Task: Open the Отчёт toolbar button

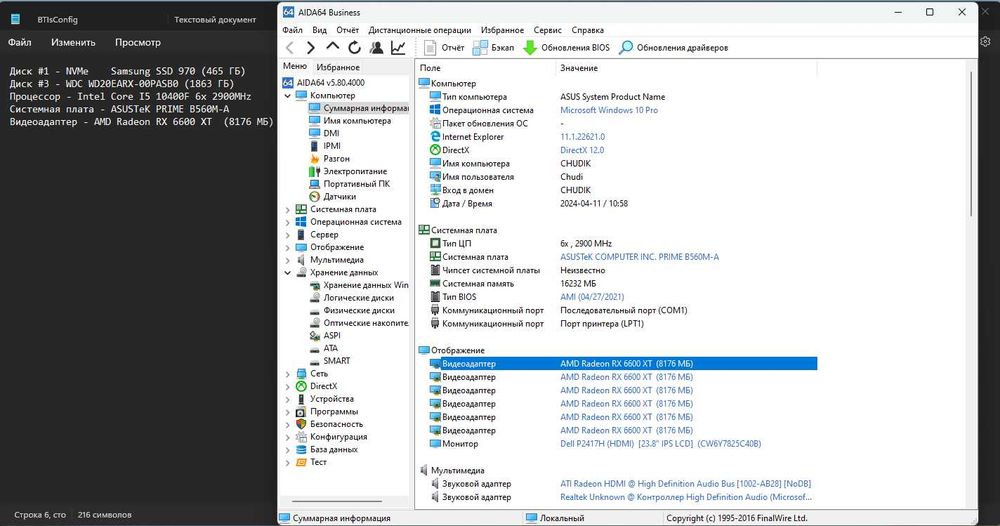Action: tap(444, 48)
